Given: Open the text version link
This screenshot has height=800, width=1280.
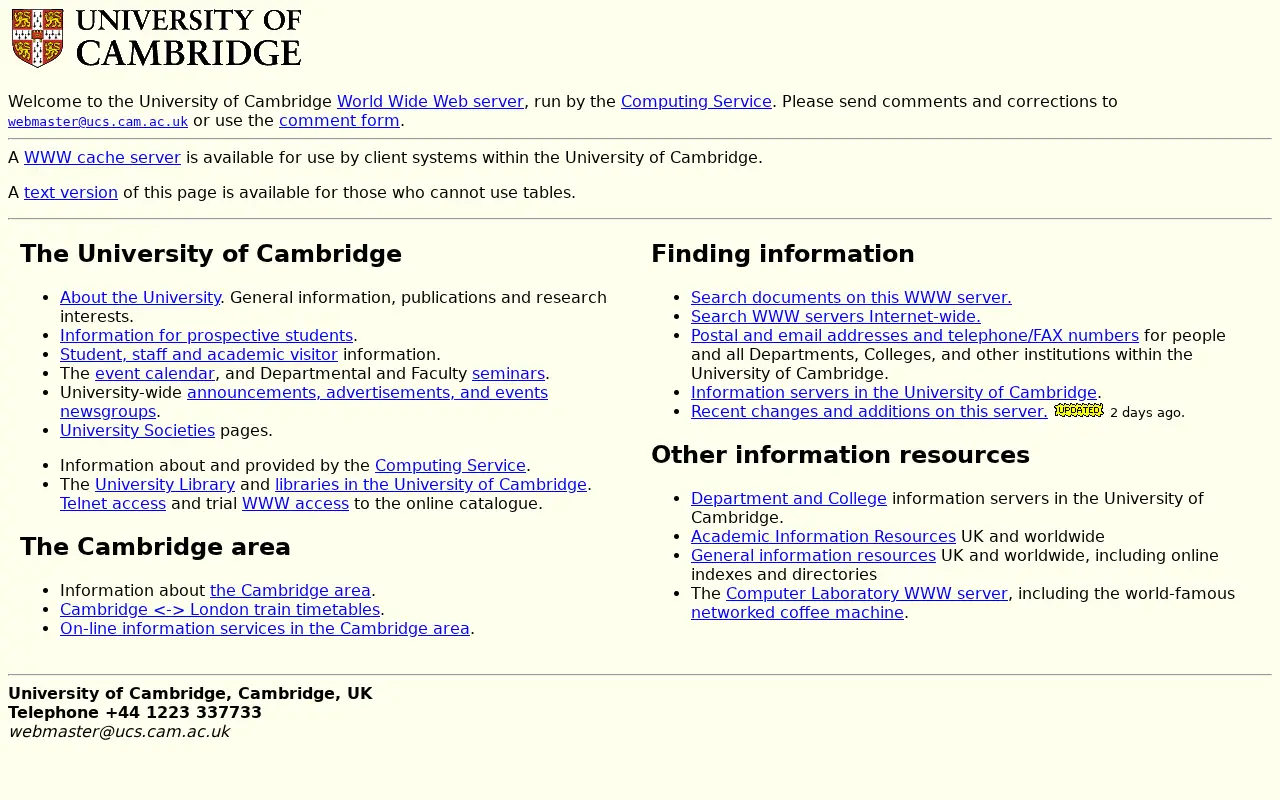Looking at the screenshot, I should click(x=71, y=193).
